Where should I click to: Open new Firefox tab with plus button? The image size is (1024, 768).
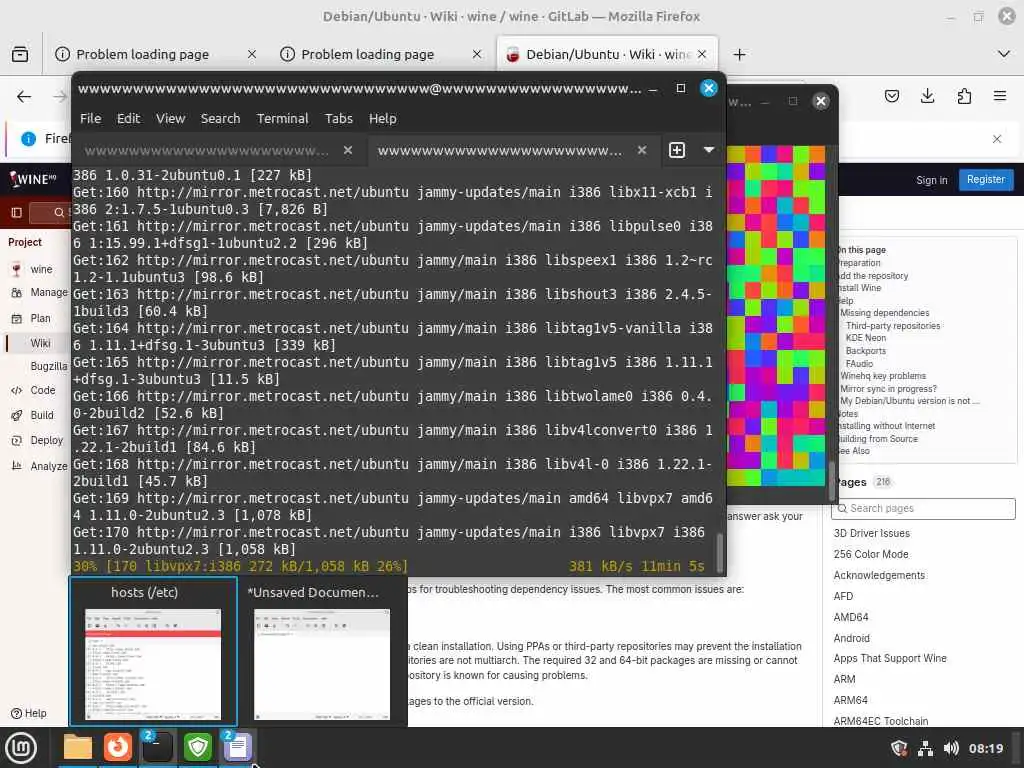(739, 55)
